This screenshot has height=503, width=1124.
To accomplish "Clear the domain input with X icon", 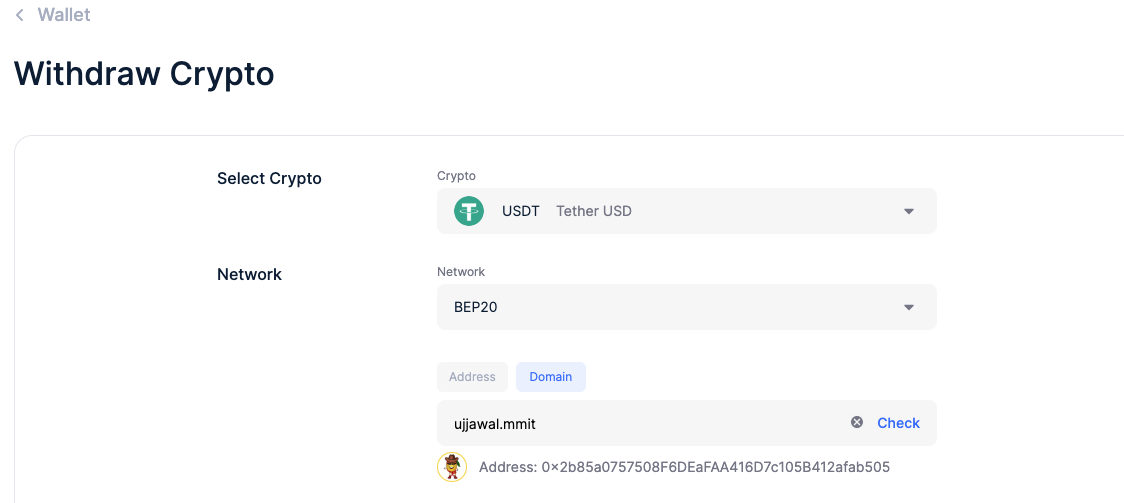I will tap(857, 423).
